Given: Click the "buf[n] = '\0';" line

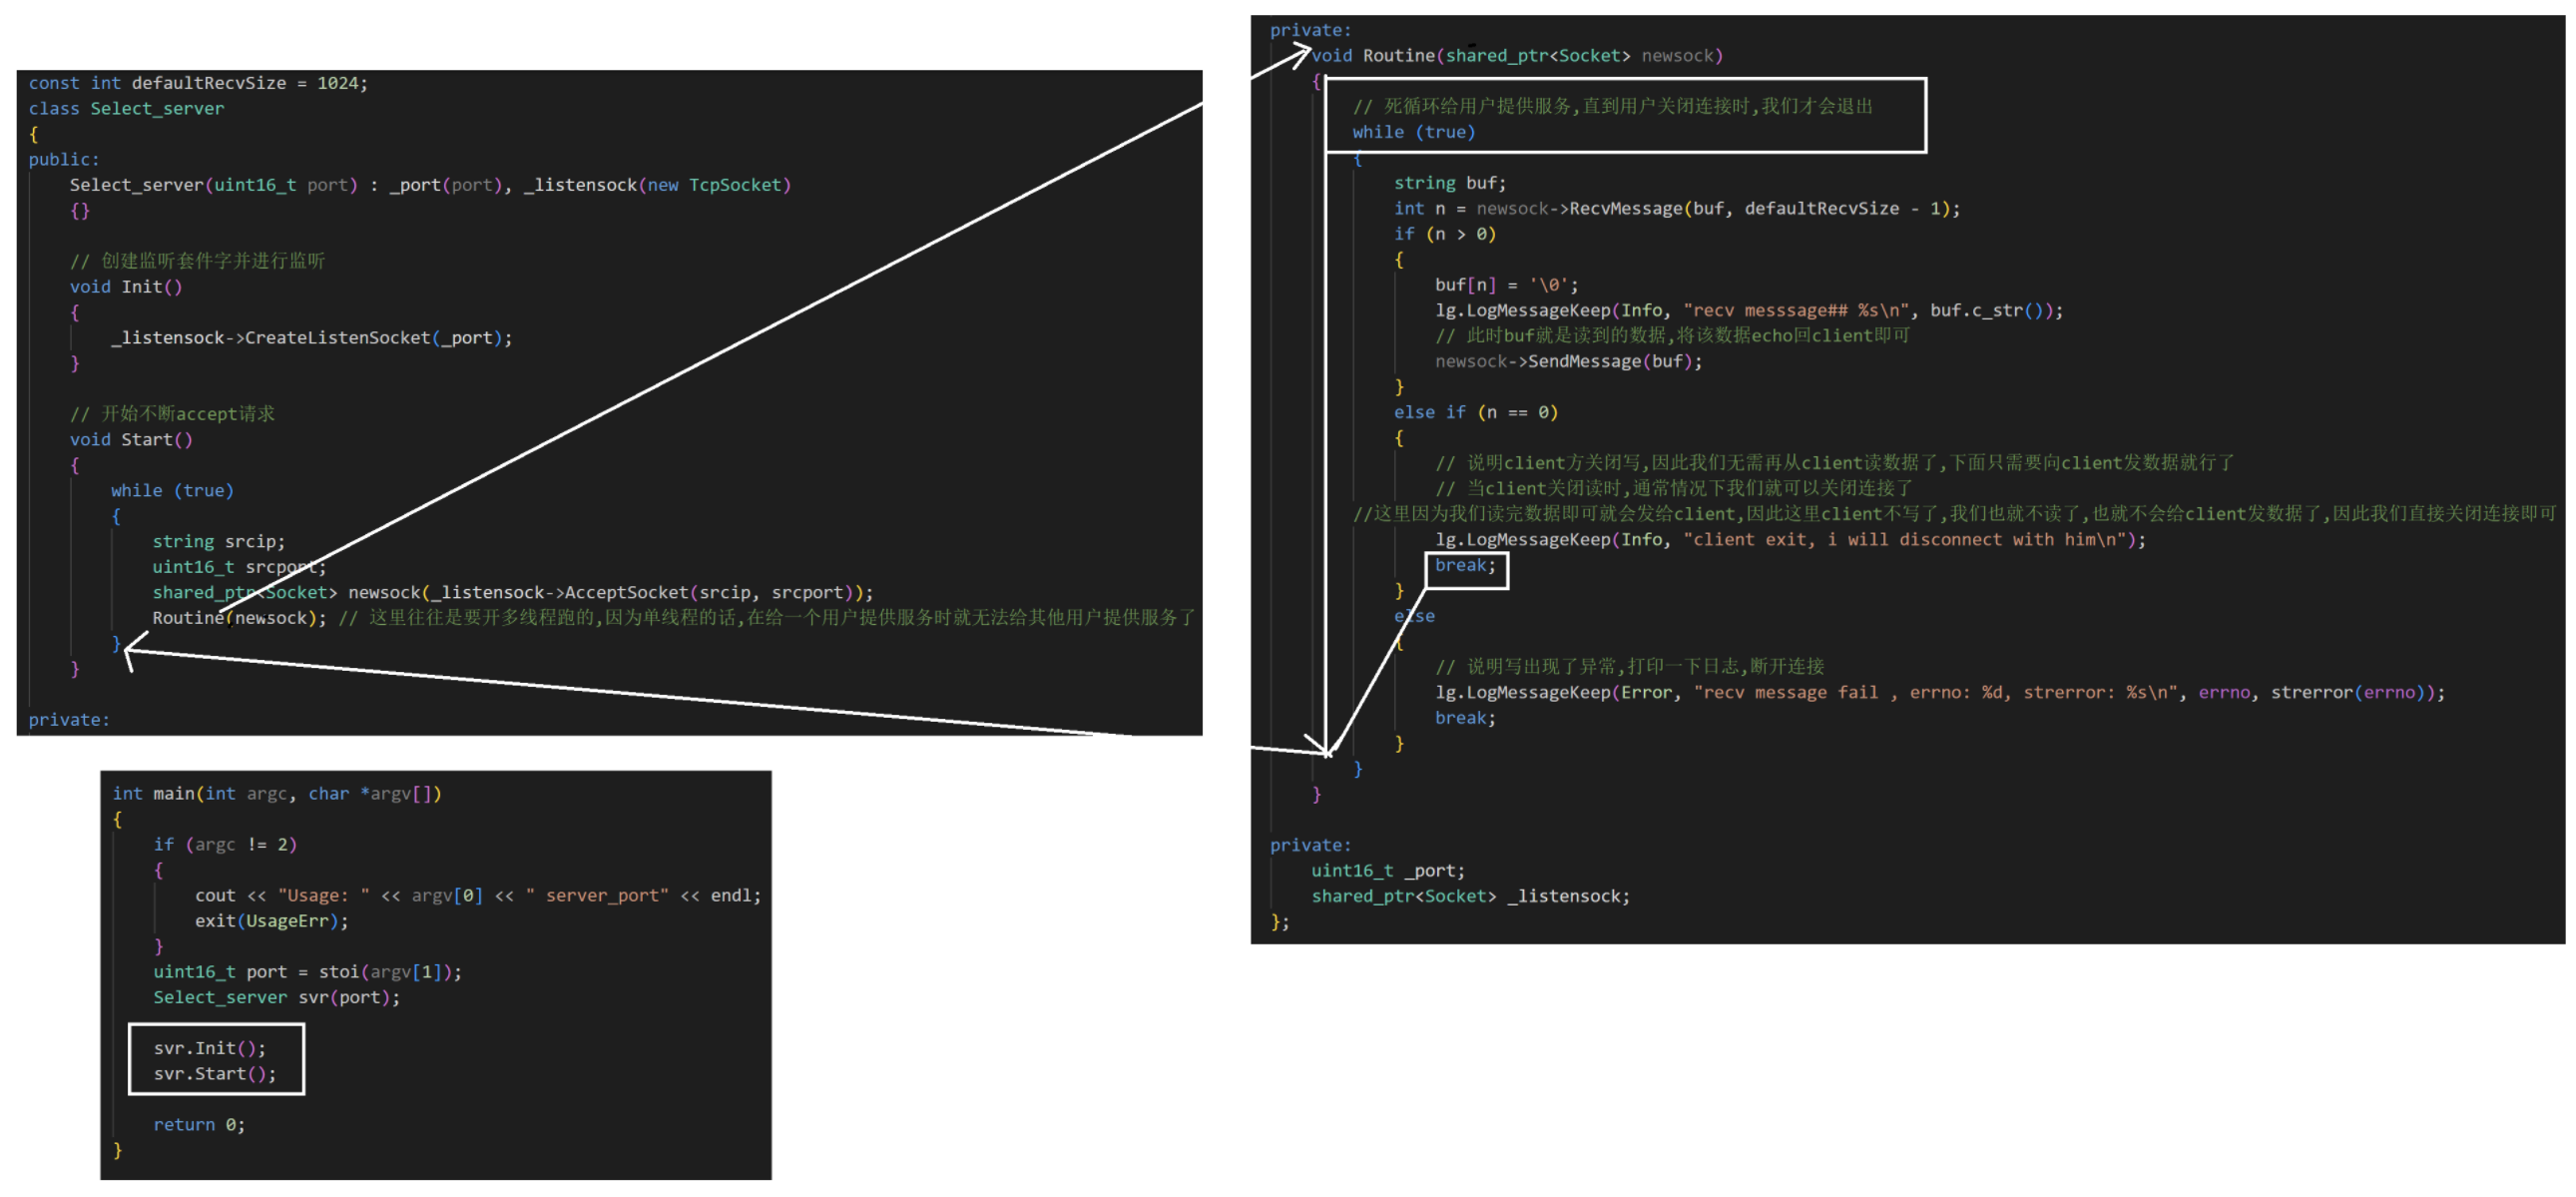Looking at the screenshot, I should (x=1507, y=285).
